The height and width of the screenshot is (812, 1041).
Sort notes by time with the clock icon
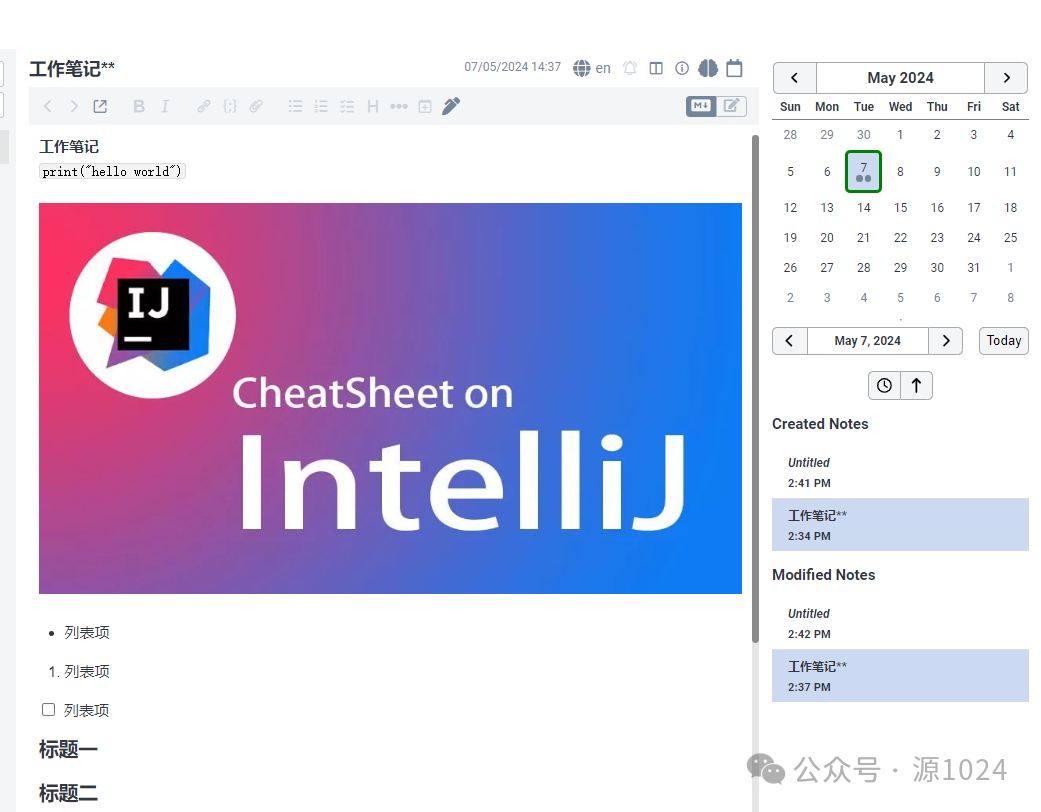[x=884, y=386]
